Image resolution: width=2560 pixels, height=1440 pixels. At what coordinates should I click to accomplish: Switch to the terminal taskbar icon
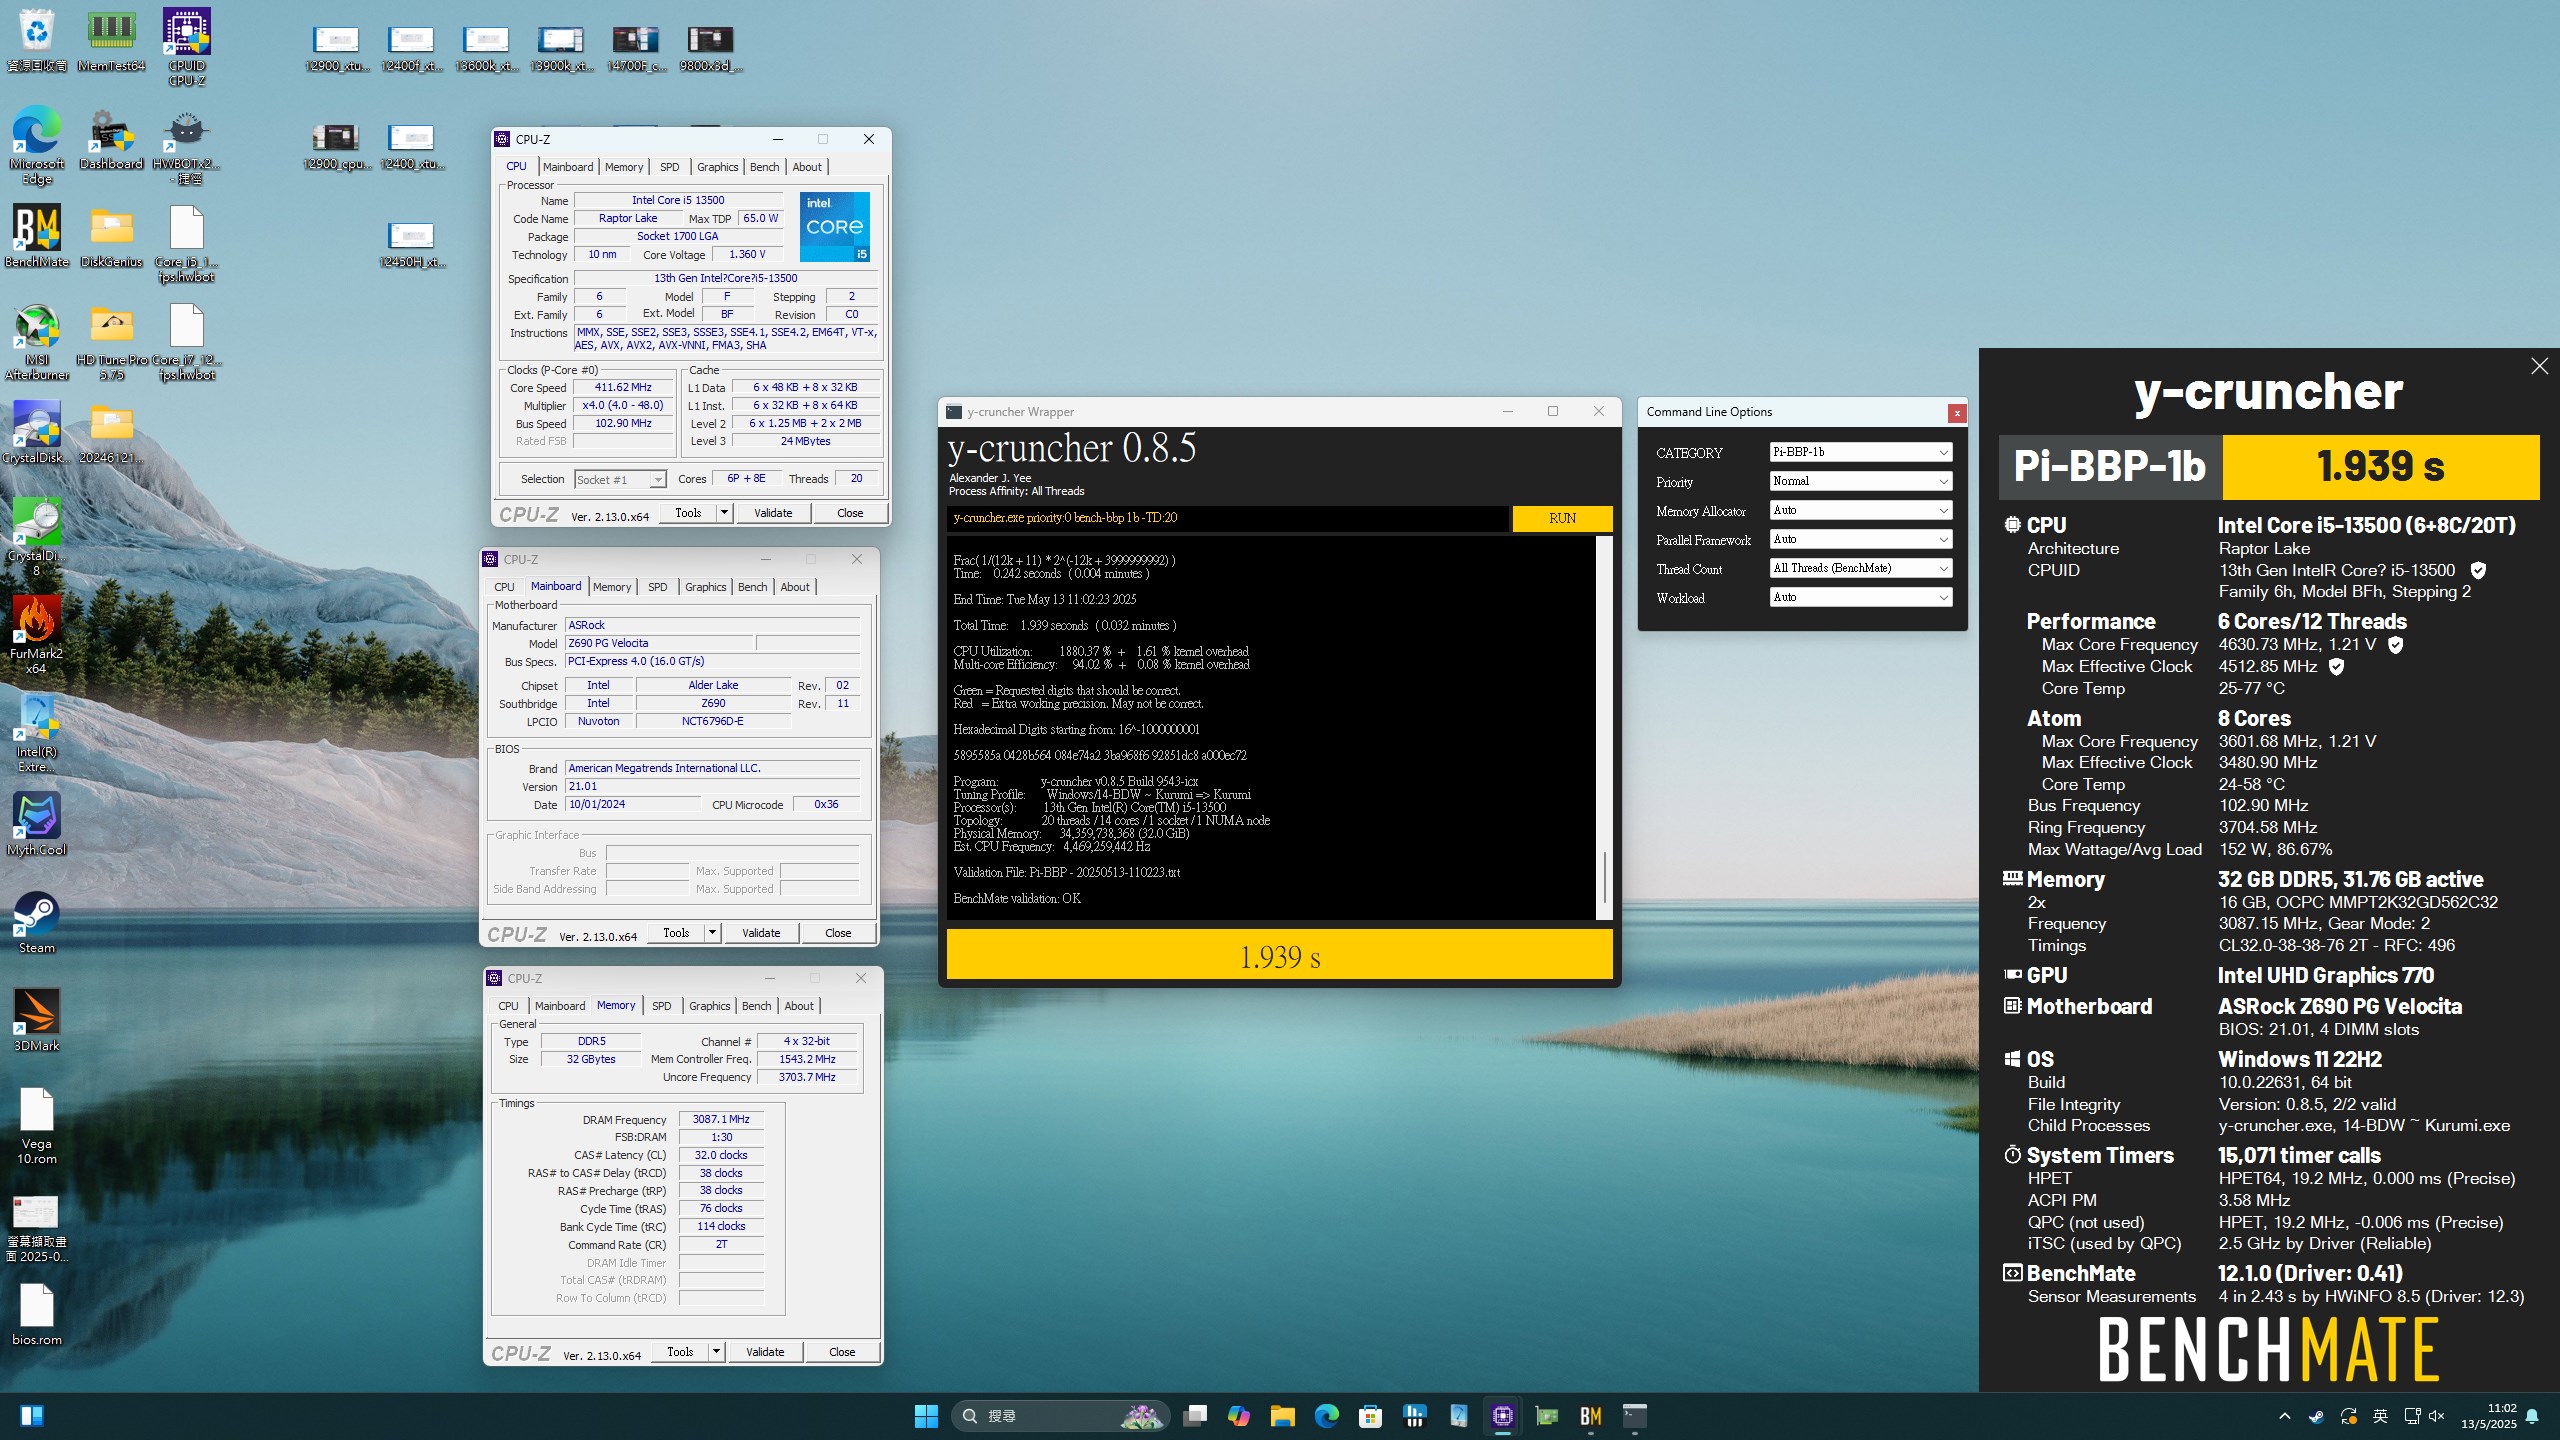point(1635,1416)
